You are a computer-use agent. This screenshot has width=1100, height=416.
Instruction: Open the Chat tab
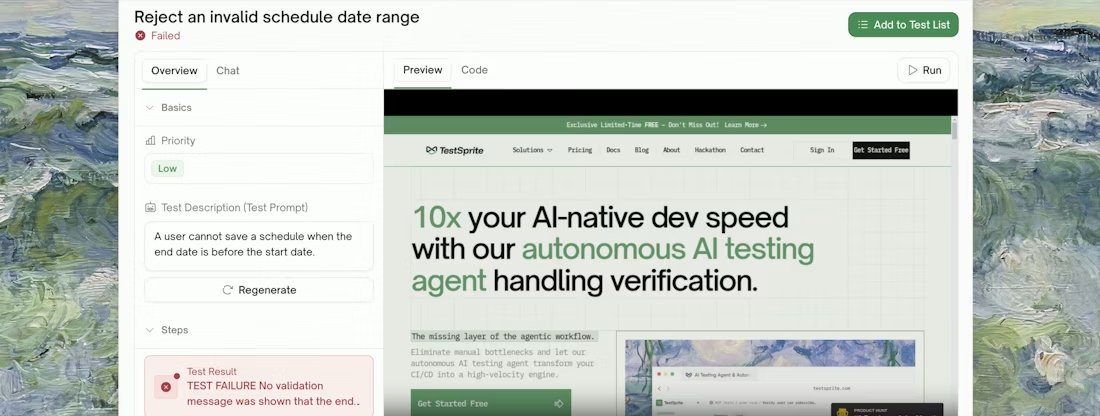227,70
